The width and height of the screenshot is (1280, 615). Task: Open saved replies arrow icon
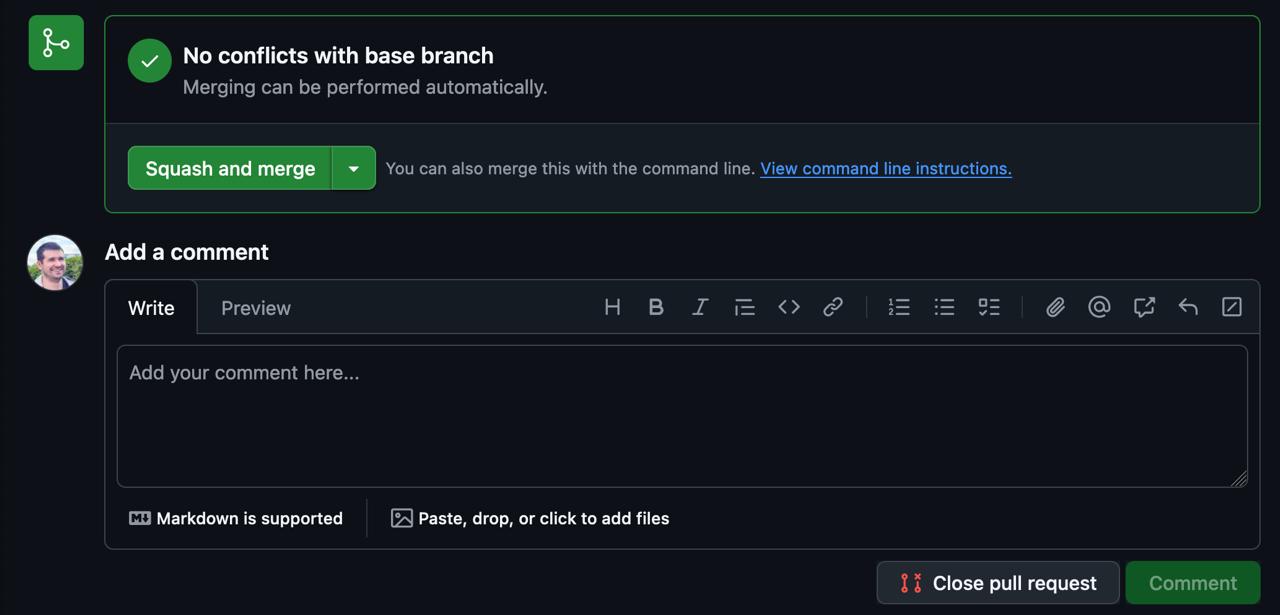(x=1188, y=307)
